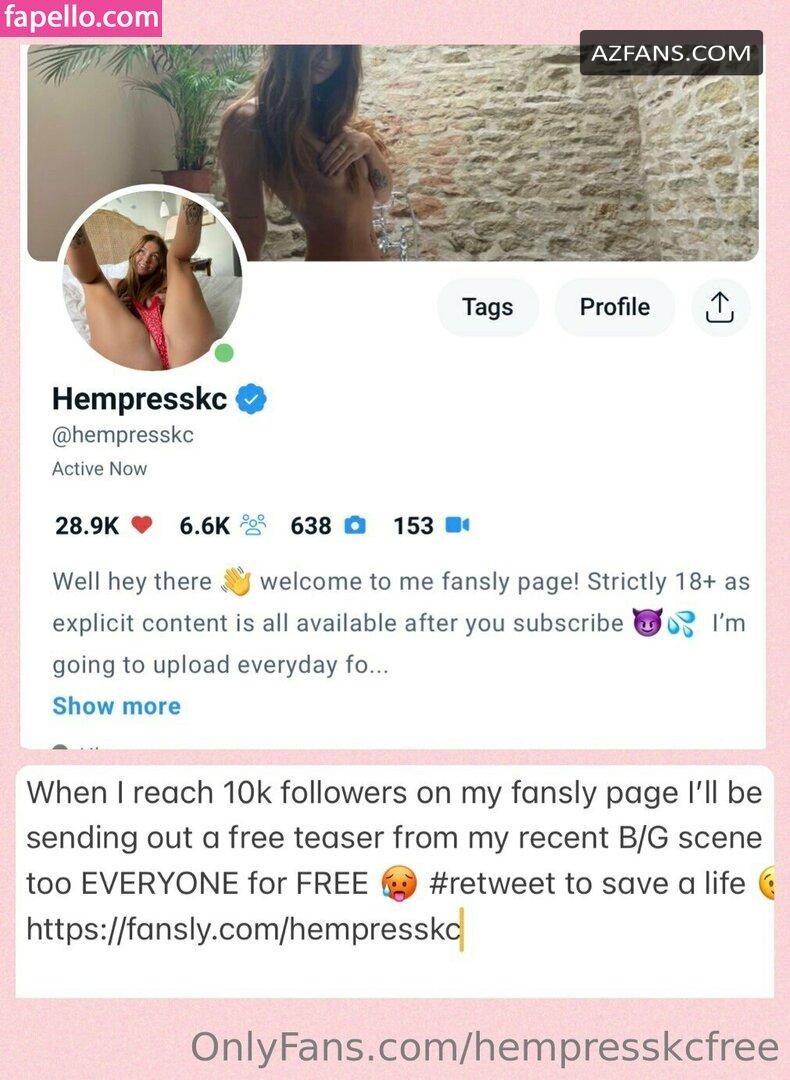Screen dimensions: 790x1080
Task: Open the Profile button
Action: click(614, 307)
